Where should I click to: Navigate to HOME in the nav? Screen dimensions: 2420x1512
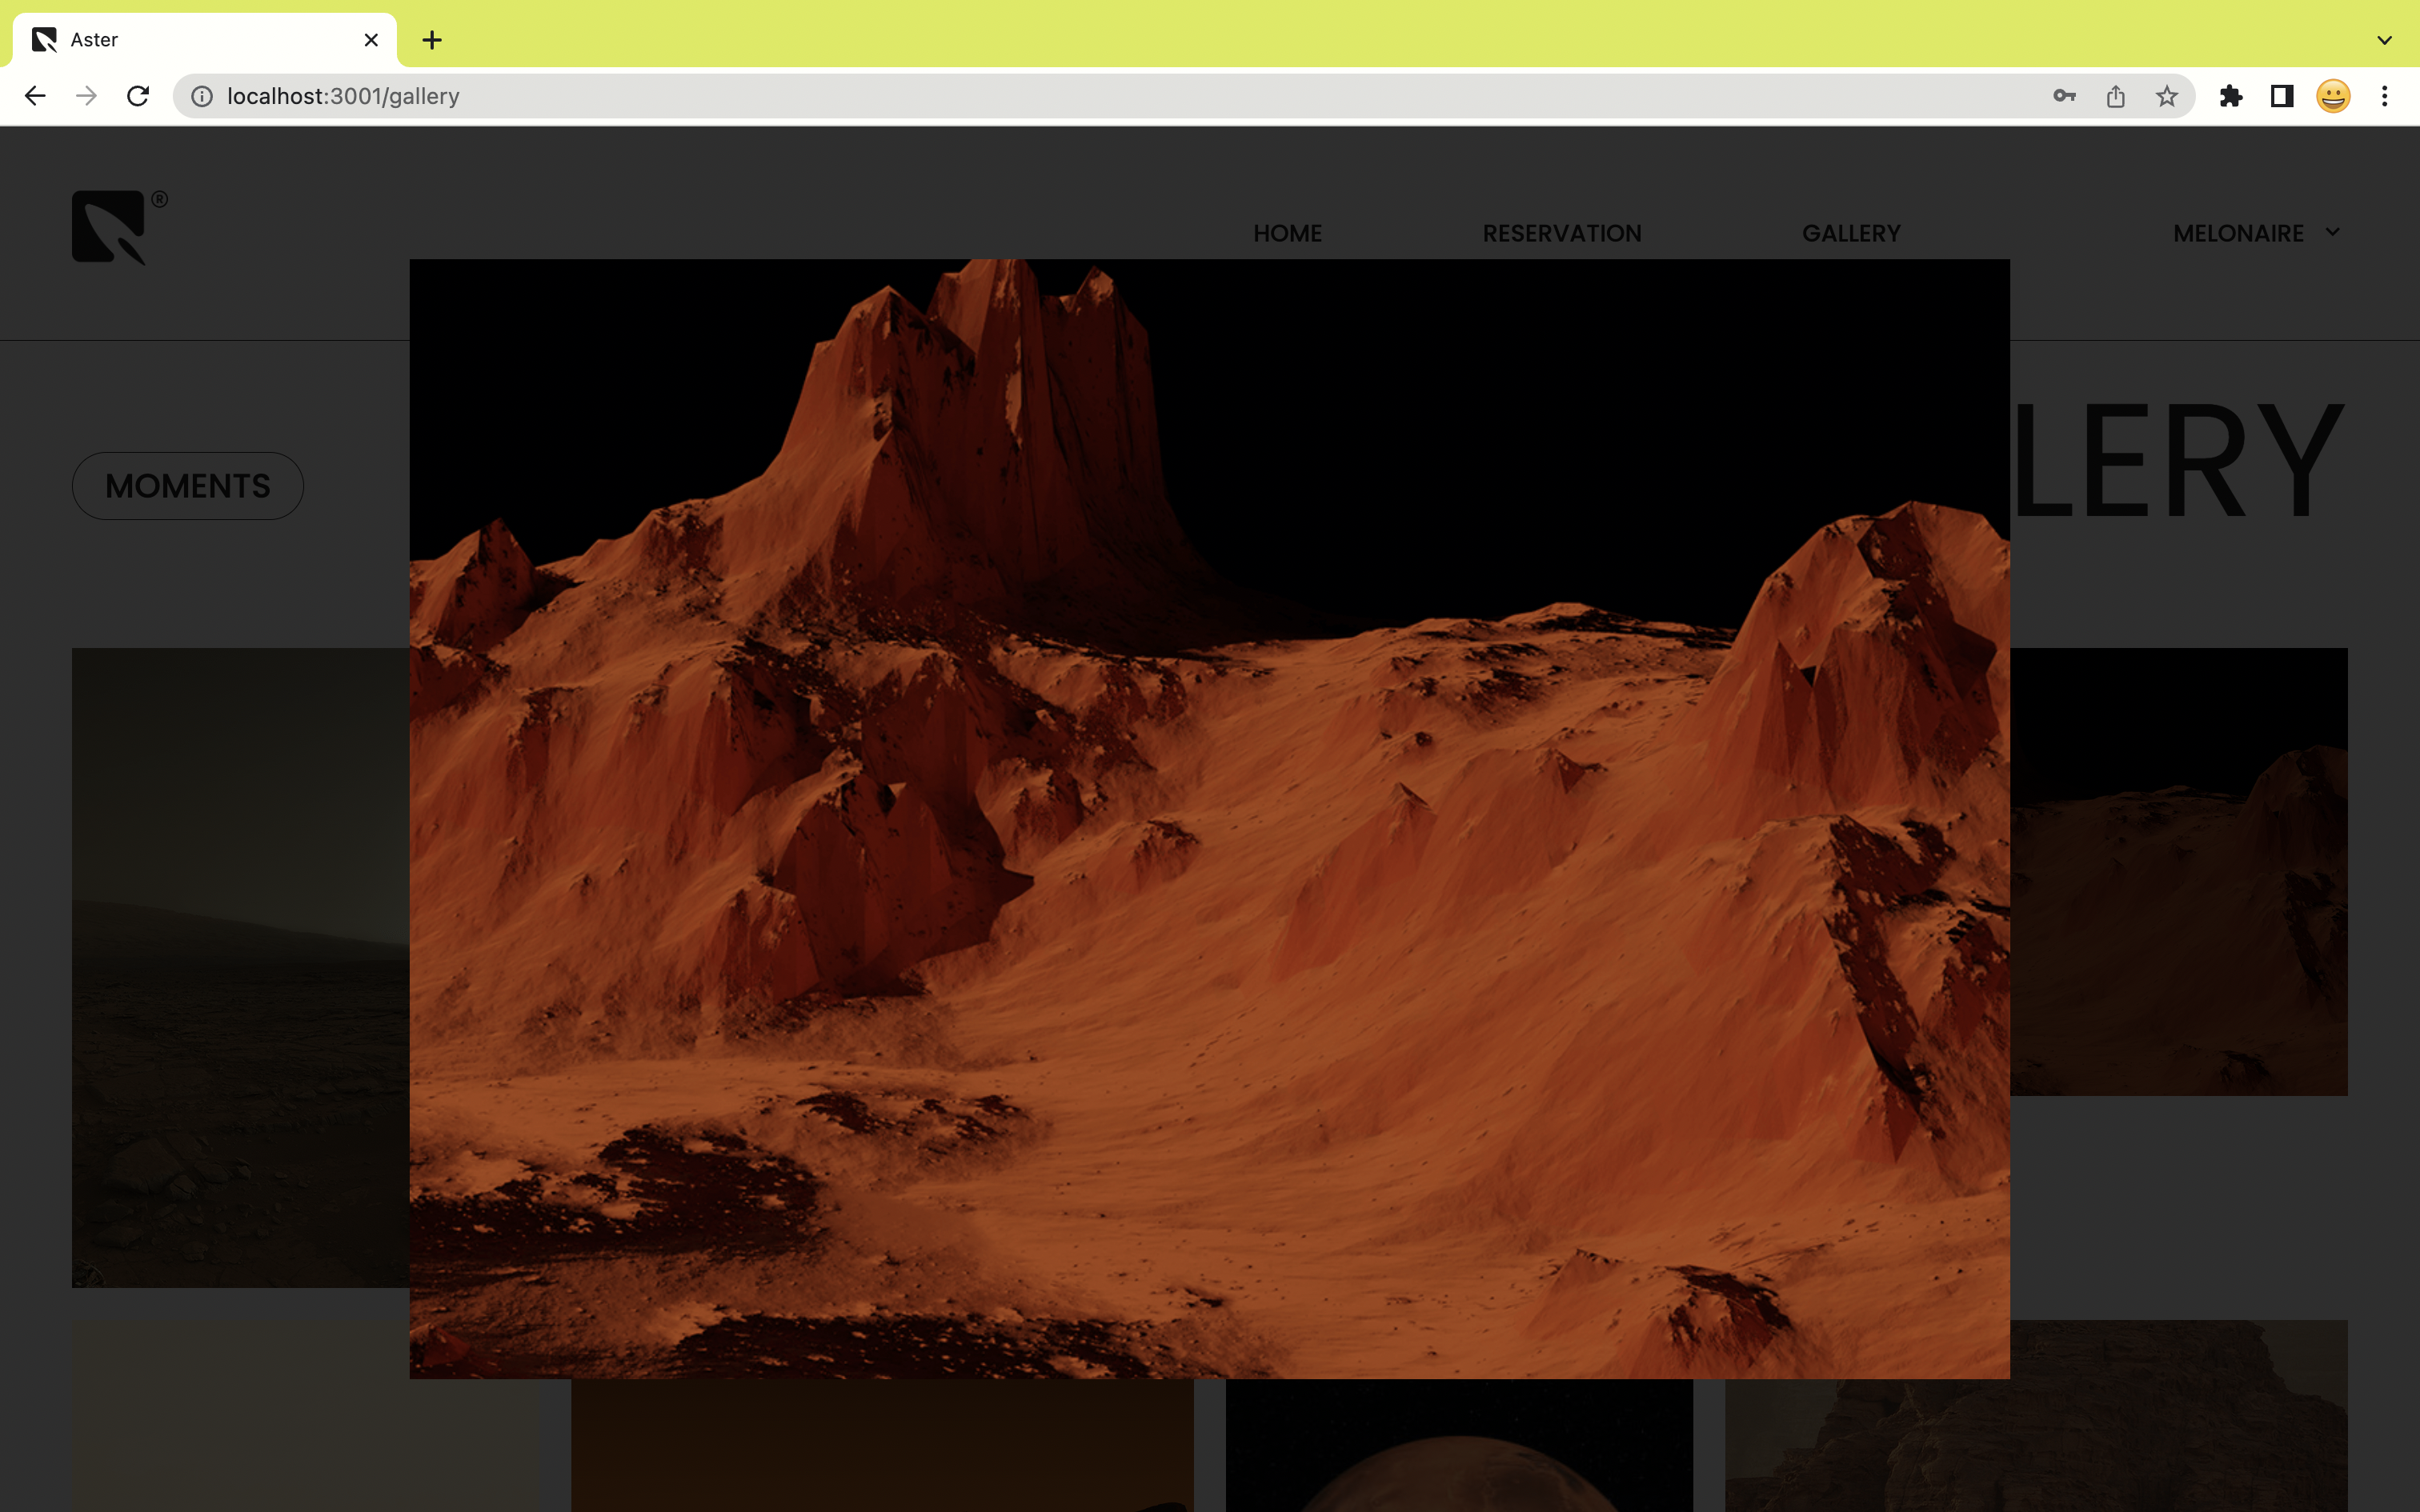1287,233
